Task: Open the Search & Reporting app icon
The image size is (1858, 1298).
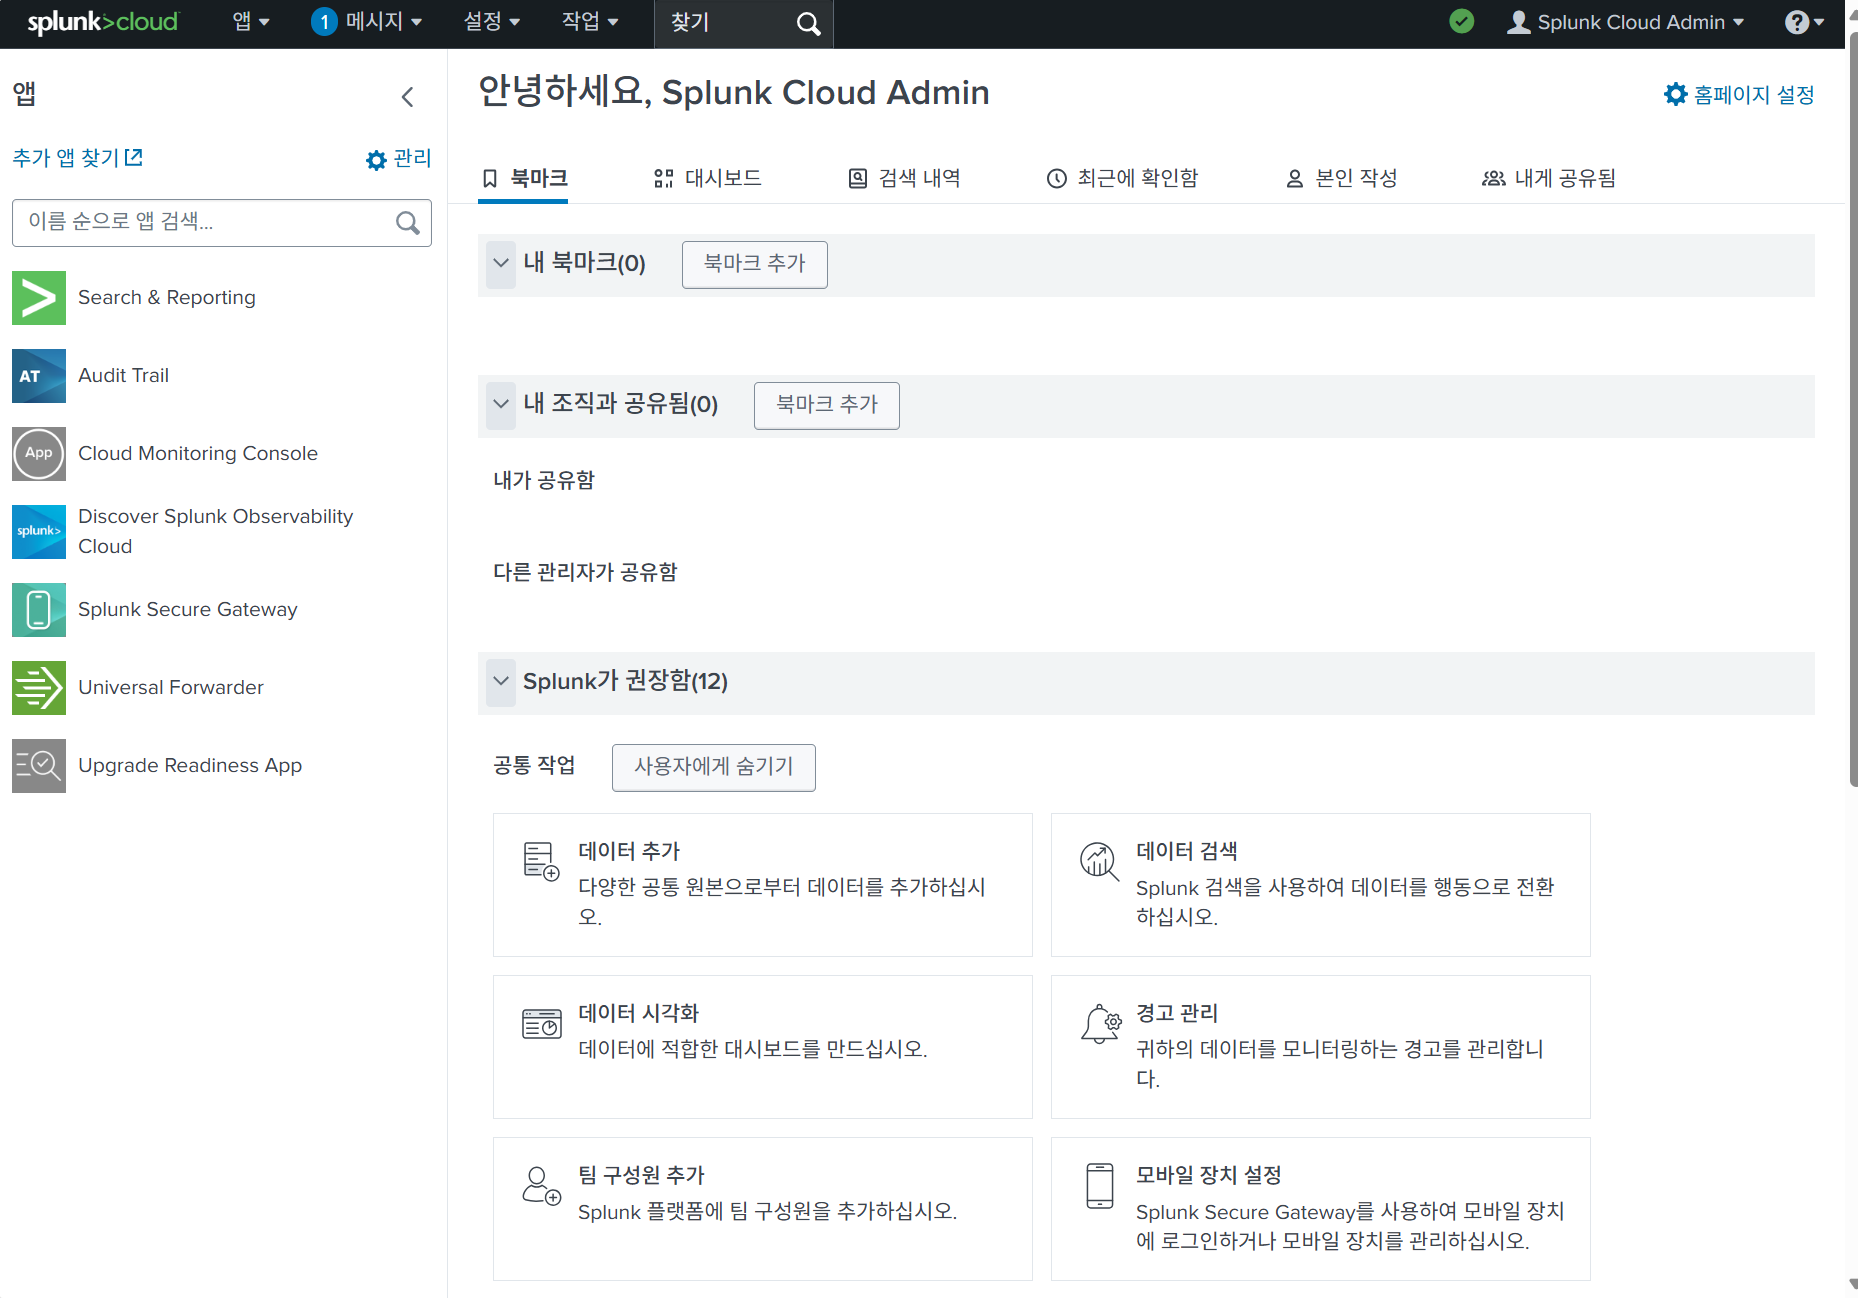Action: pos(39,298)
